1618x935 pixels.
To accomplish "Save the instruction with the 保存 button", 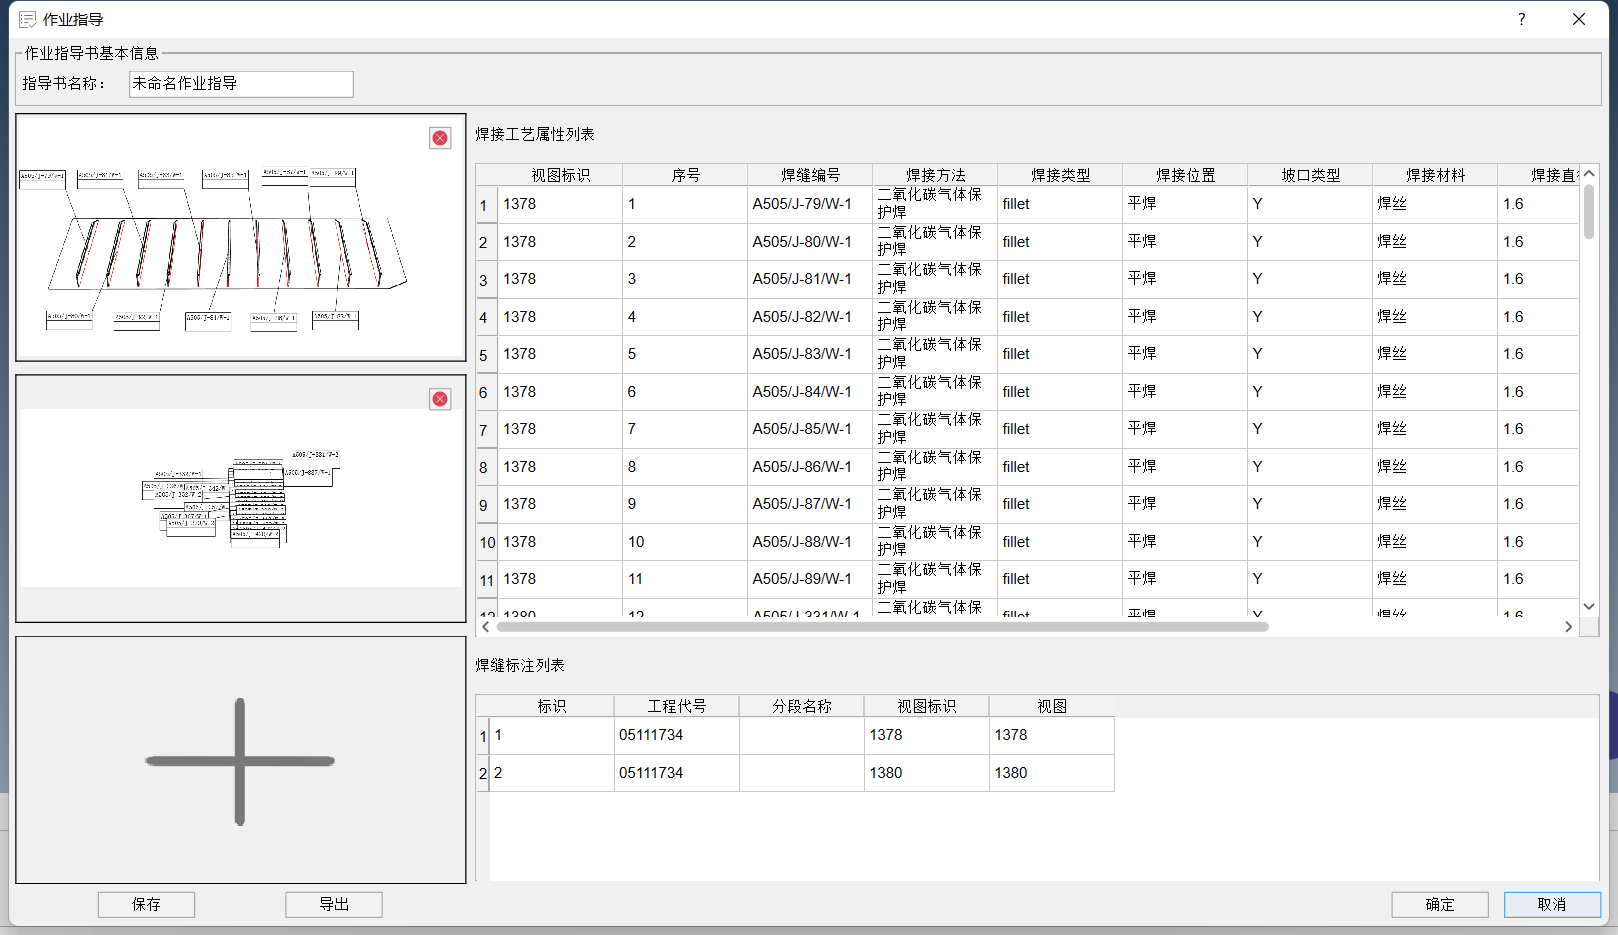I will pyautogui.click(x=146, y=904).
